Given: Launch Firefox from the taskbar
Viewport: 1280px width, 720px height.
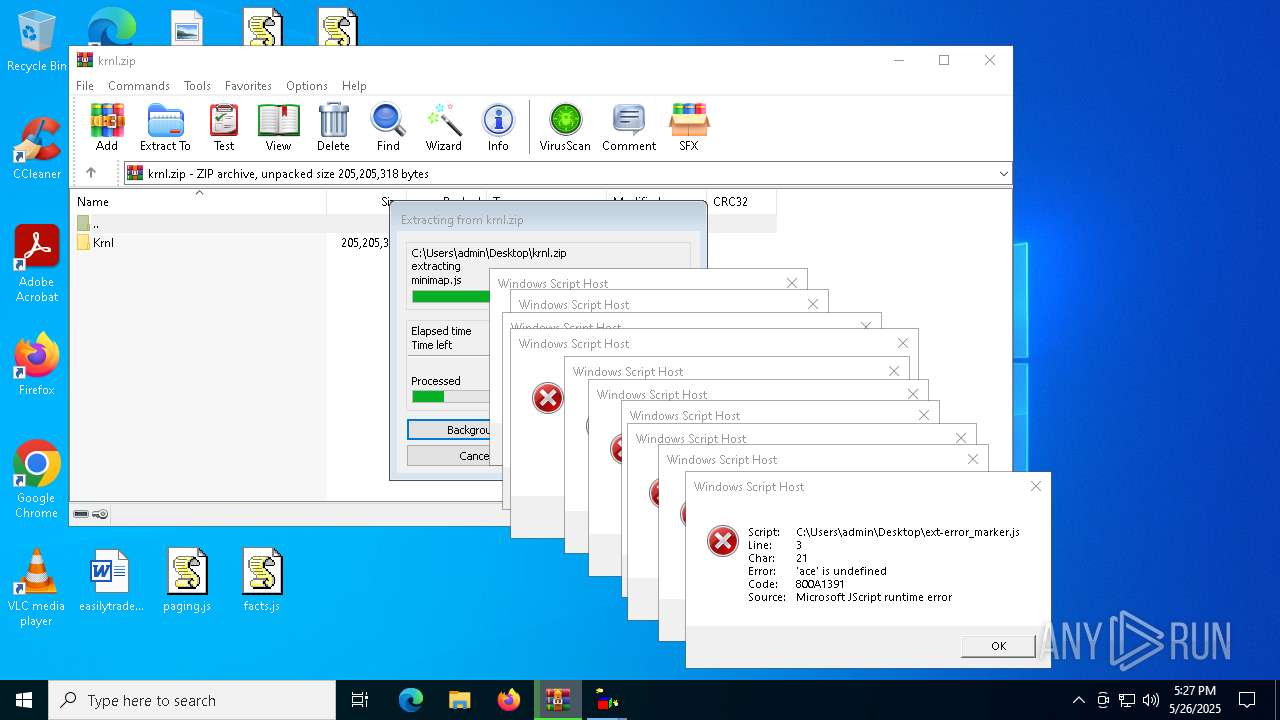Looking at the screenshot, I should pos(508,700).
